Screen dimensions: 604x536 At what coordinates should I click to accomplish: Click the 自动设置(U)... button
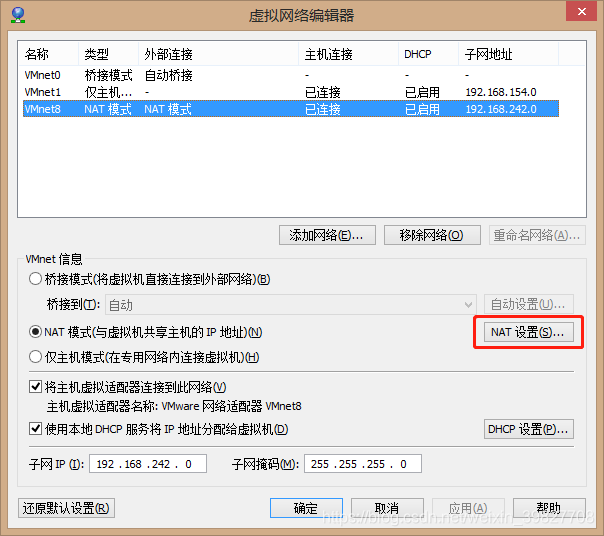point(528,304)
